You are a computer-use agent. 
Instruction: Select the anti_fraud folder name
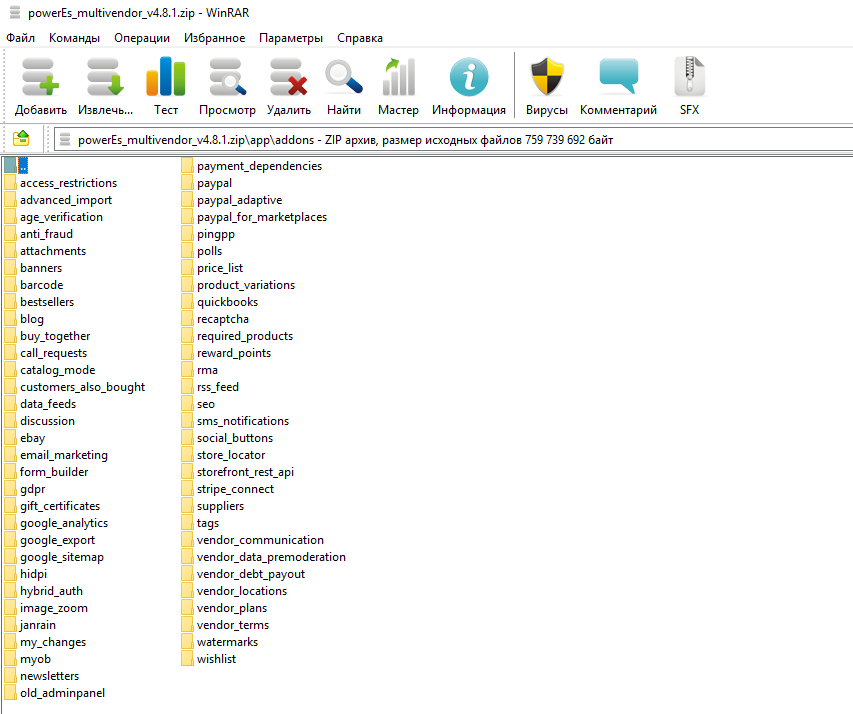(x=46, y=233)
